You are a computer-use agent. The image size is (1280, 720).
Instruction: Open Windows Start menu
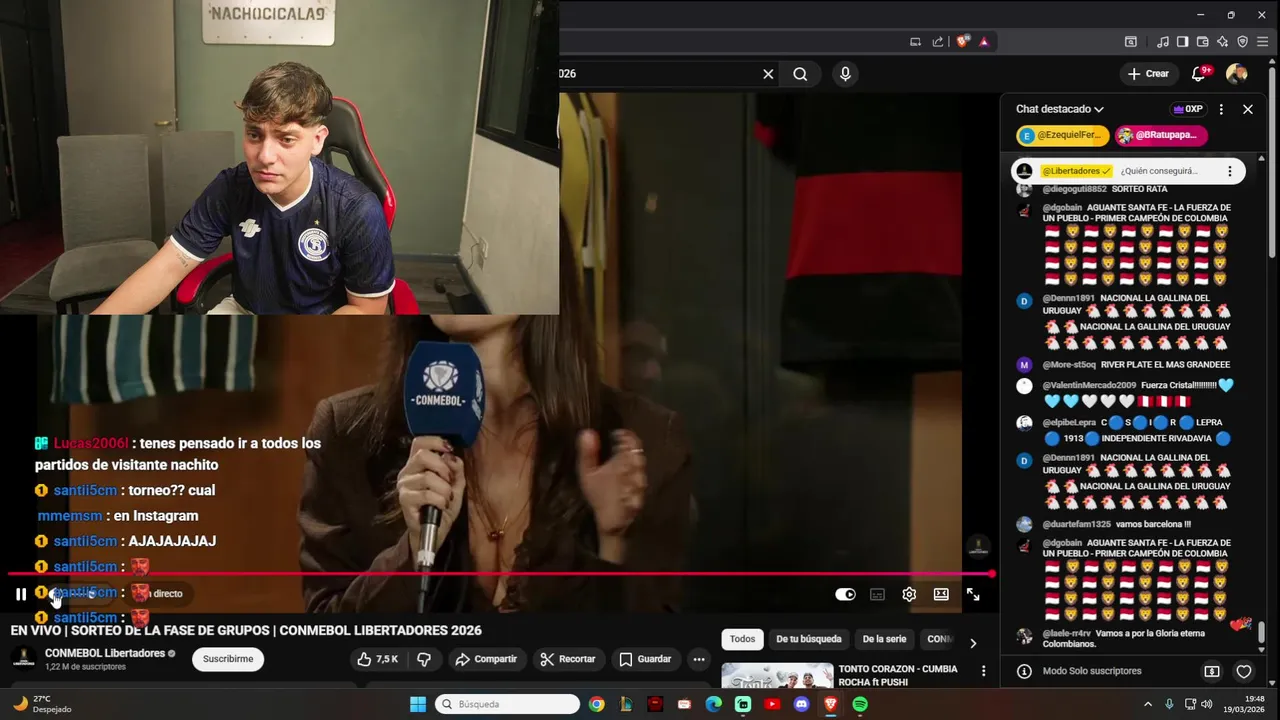(x=418, y=704)
